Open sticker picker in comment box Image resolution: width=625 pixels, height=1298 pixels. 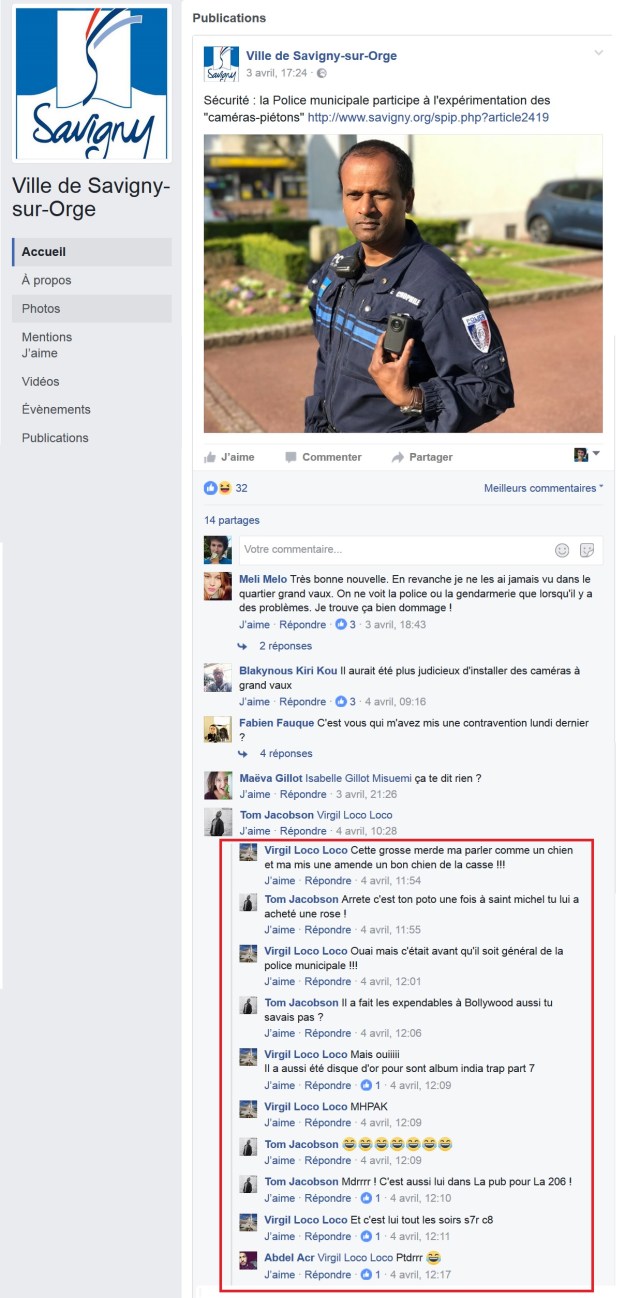pos(587,550)
